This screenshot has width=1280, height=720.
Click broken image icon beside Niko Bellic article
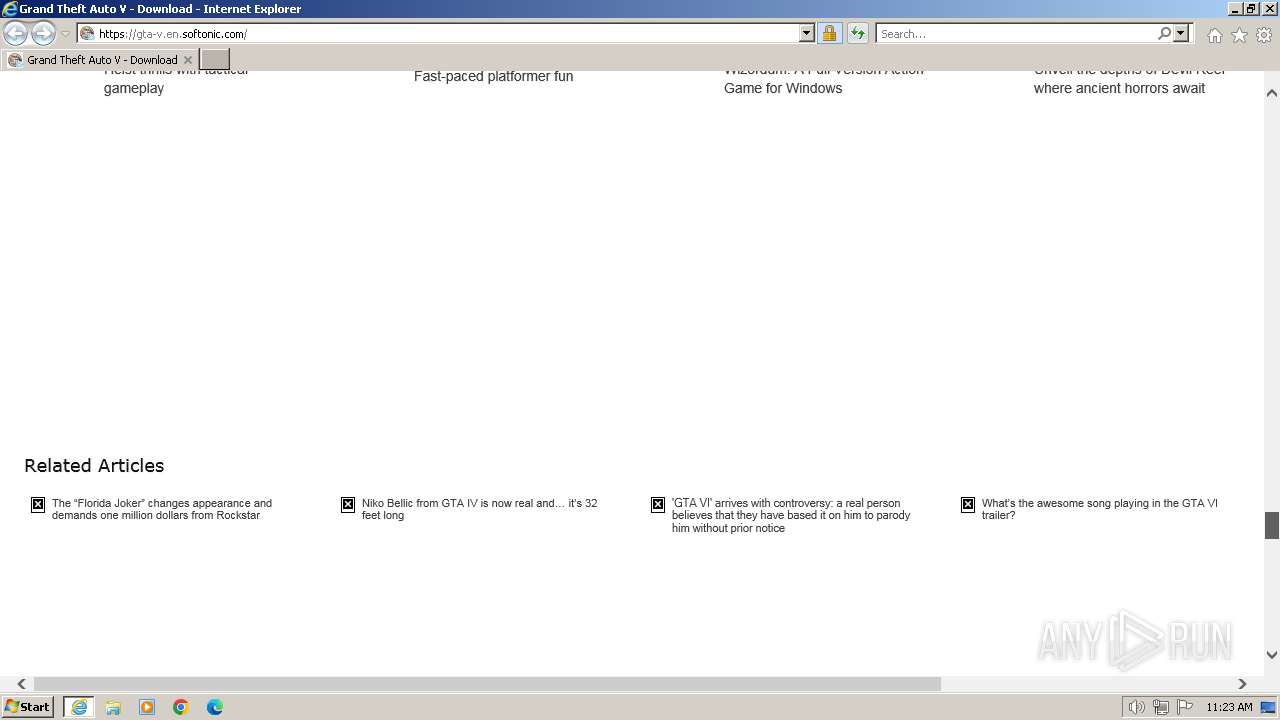[x=348, y=505]
